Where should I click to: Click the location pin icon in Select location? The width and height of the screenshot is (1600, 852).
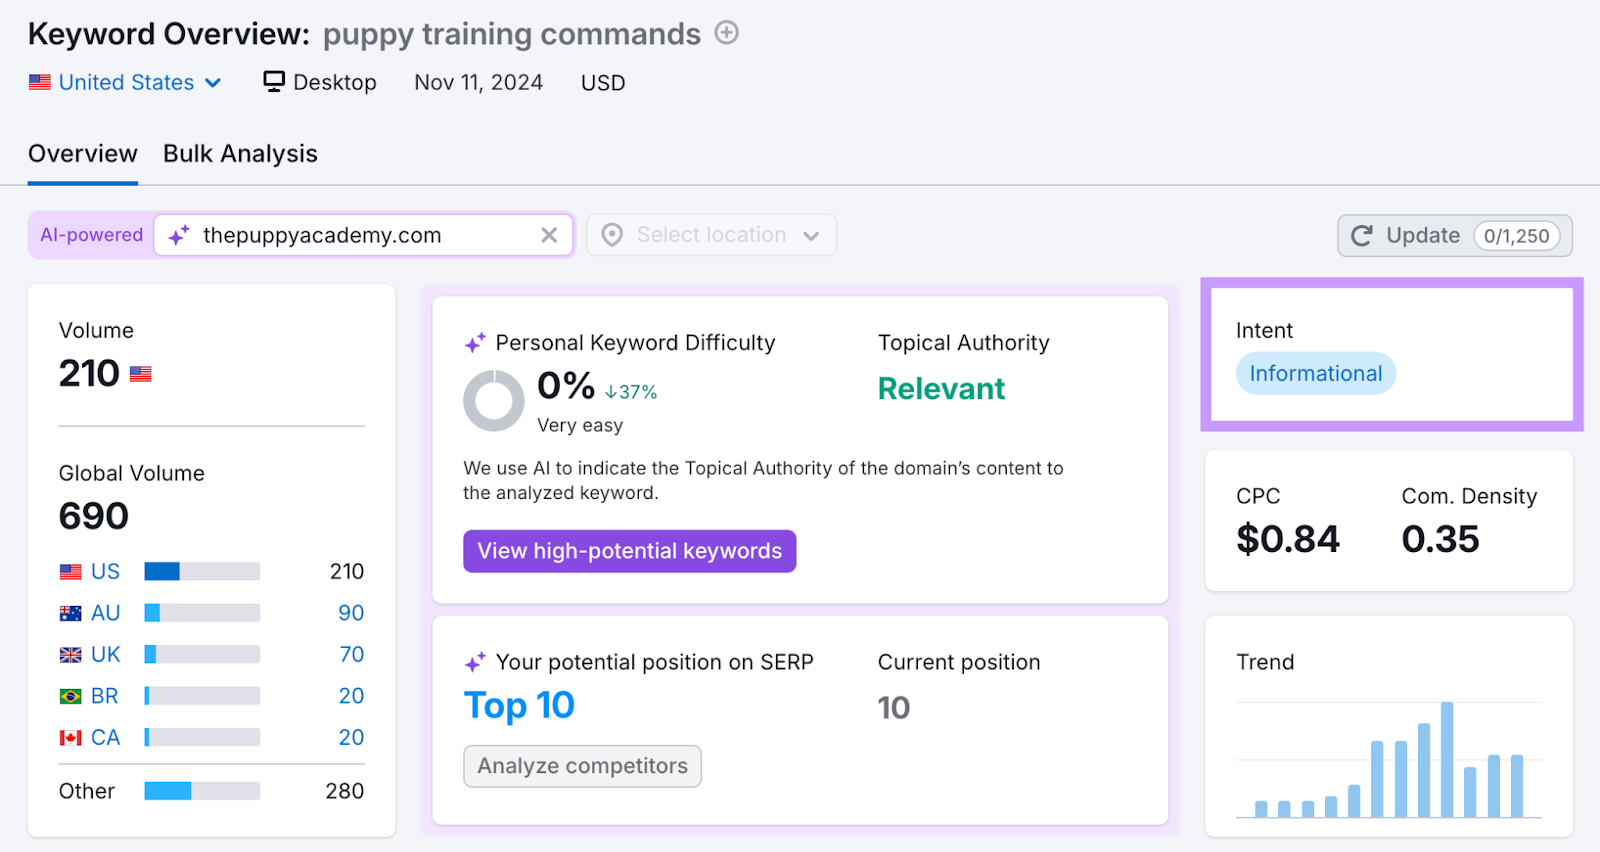(x=610, y=234)
